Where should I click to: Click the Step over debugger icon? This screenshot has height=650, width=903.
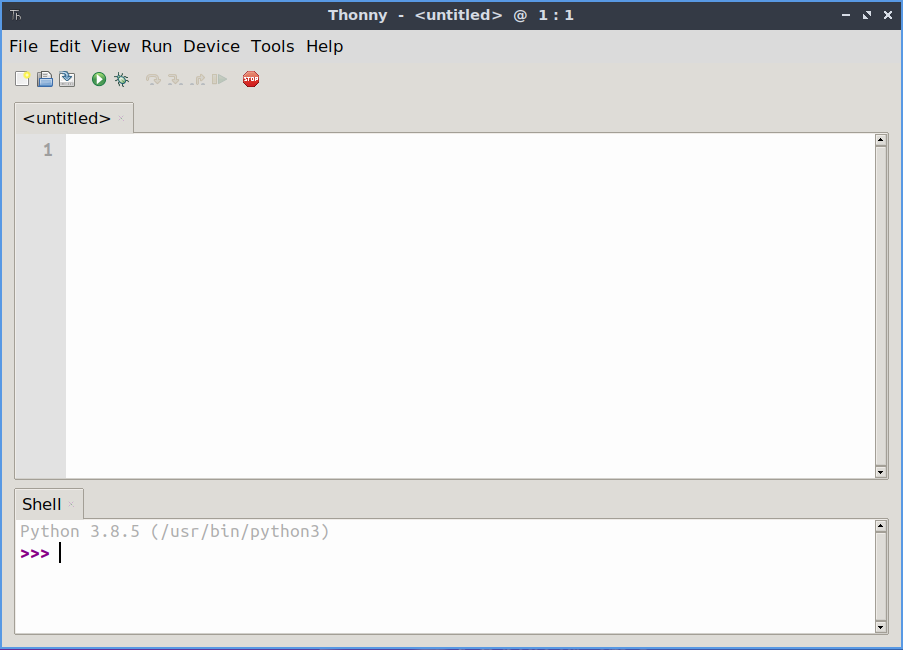point(153,79)
